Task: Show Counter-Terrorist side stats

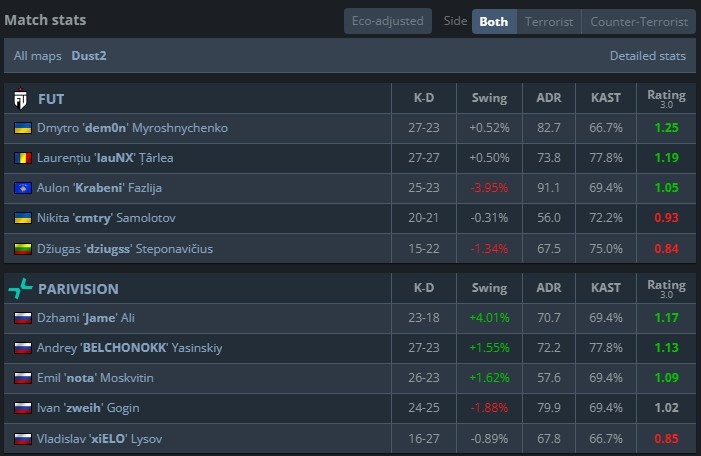Action: point(638,21)
